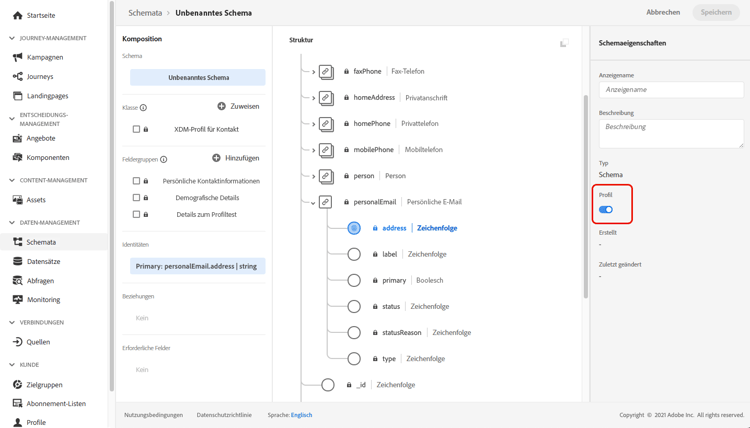Click the Struktur panel top-right icon
750x428 pixels.
564,43
